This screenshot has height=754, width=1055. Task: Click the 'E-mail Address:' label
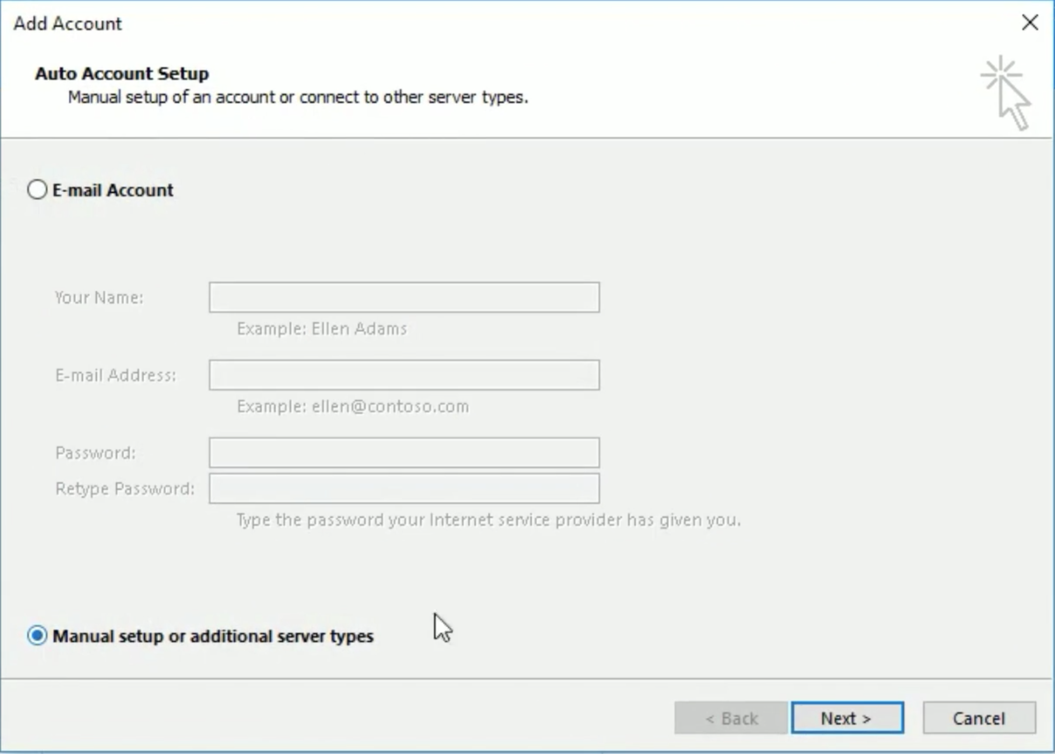click(x=115, y=376)
